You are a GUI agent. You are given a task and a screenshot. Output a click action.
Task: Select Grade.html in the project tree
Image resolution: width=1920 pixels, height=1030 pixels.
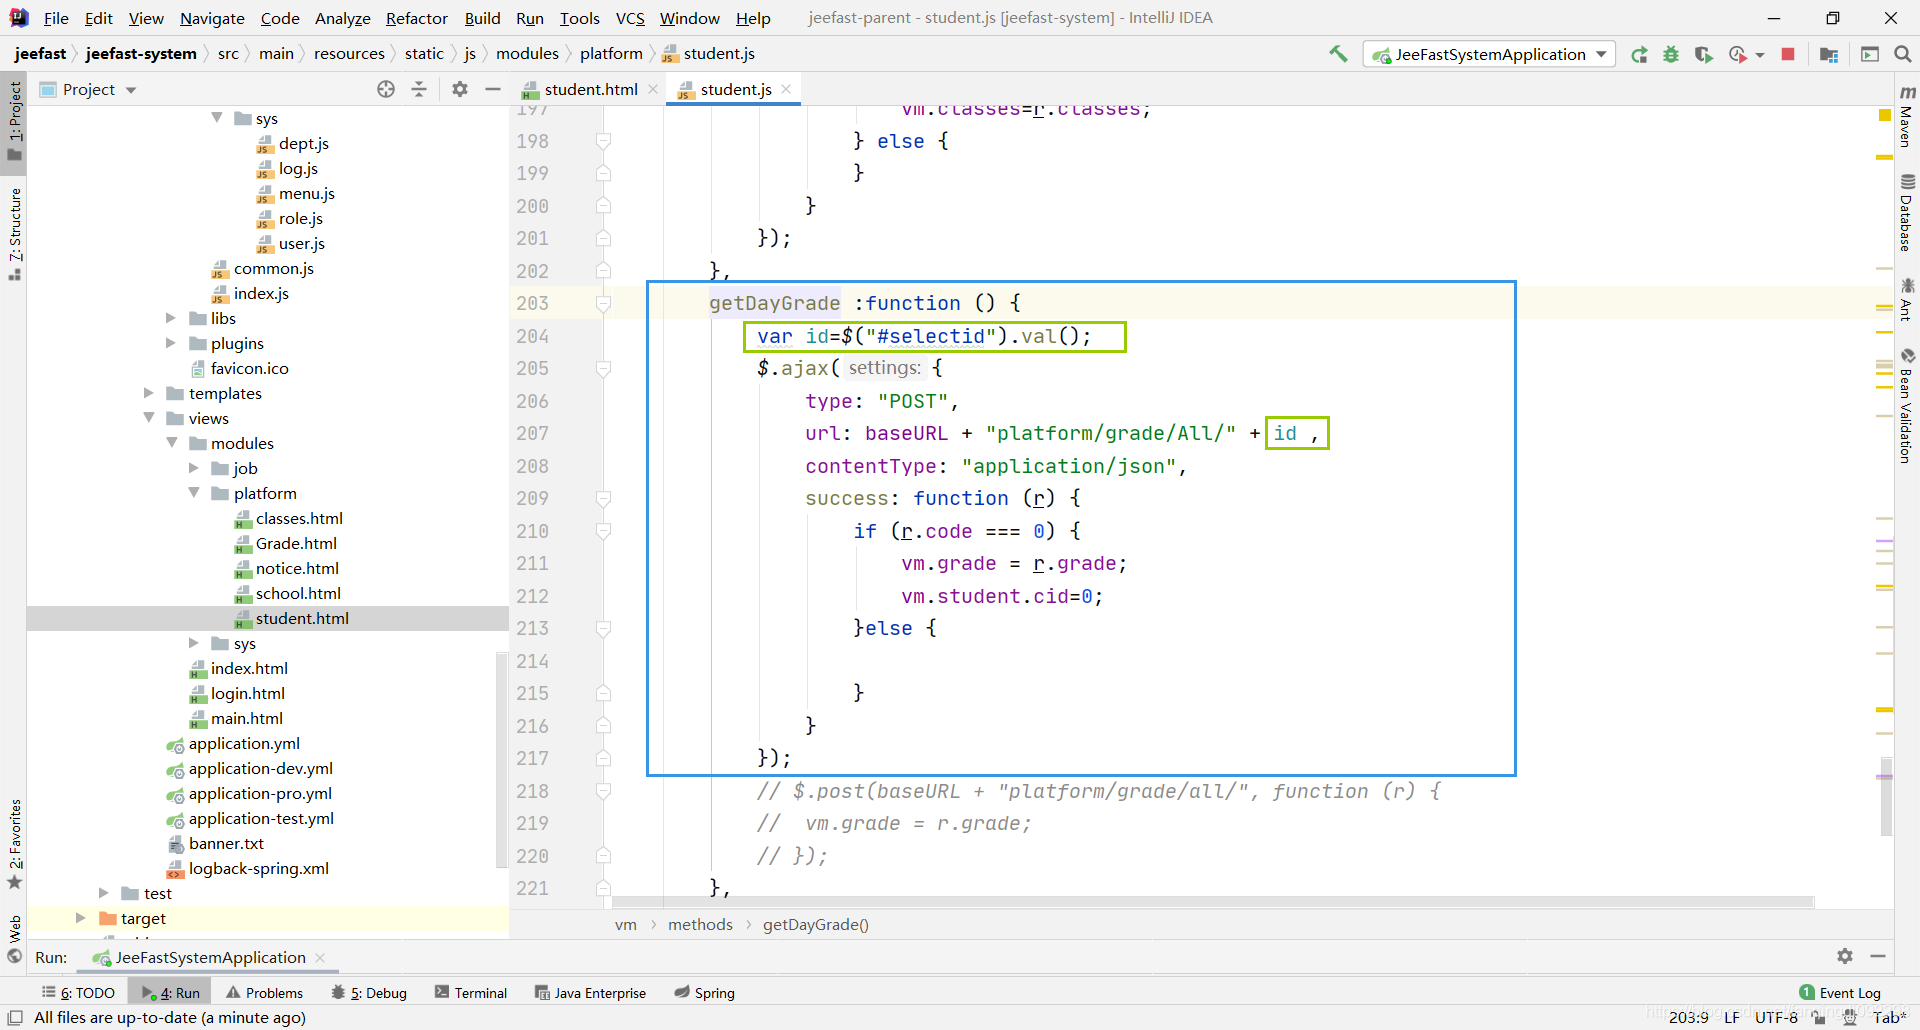296,543
